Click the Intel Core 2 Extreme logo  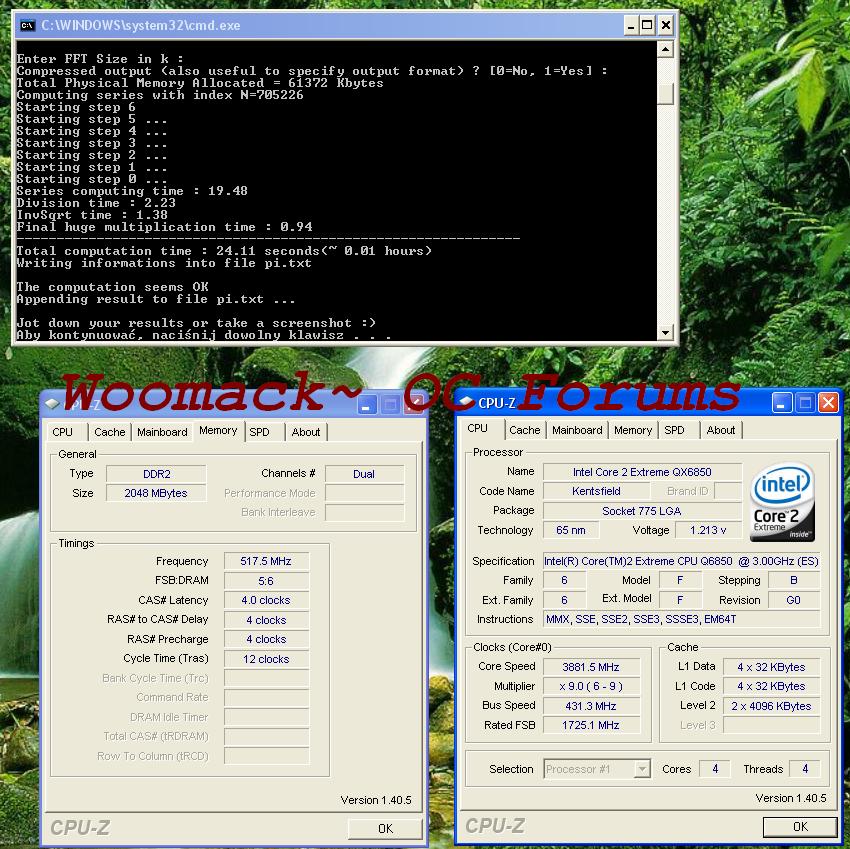tap(783, 501)
